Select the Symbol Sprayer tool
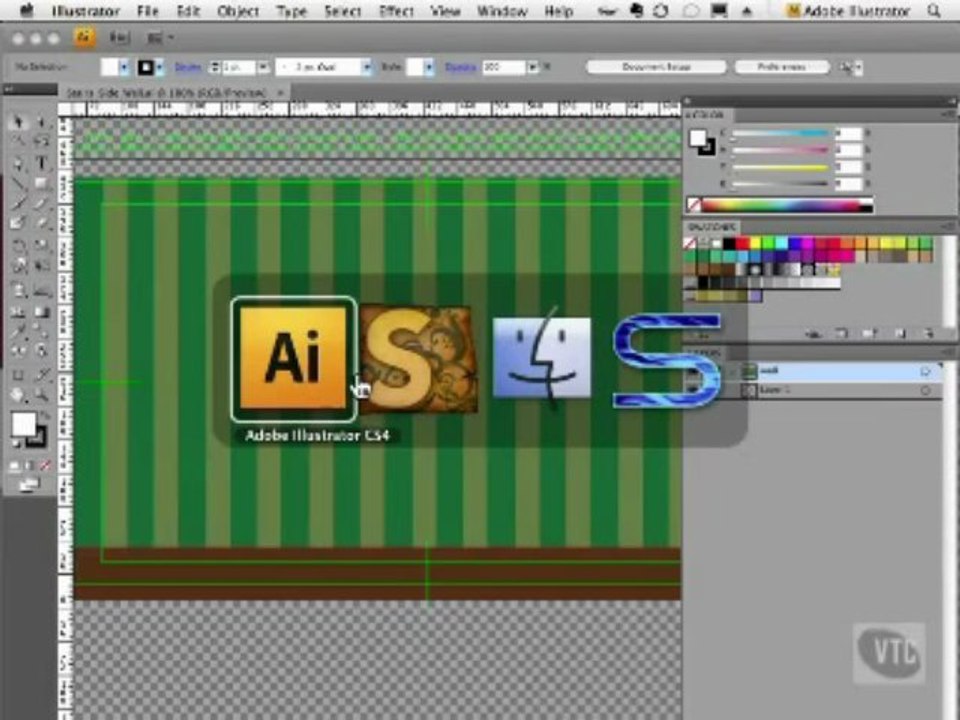This screenshot has width=960, height=720. click(18, 290)
